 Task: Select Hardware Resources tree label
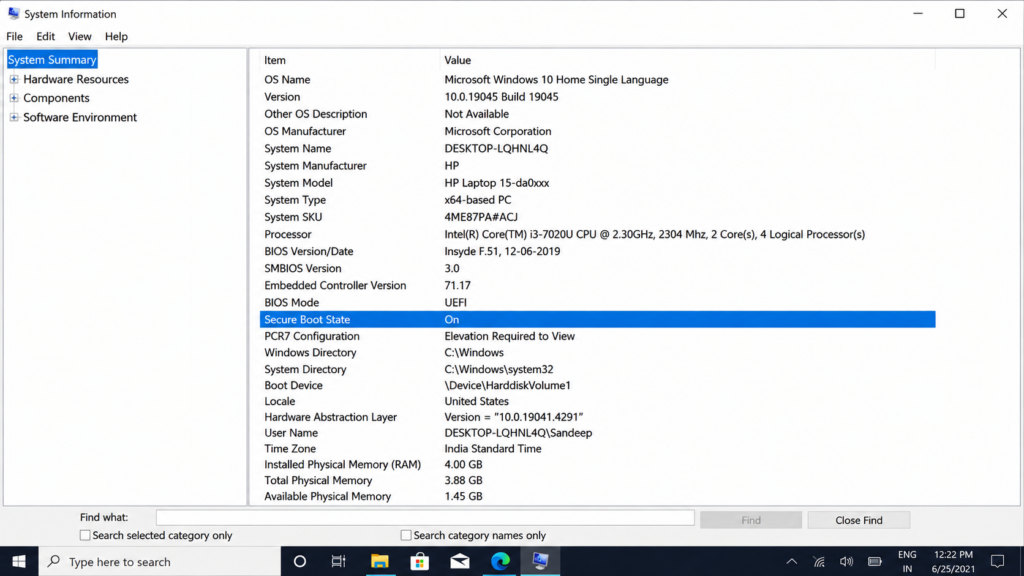click(x=76, y=79)
